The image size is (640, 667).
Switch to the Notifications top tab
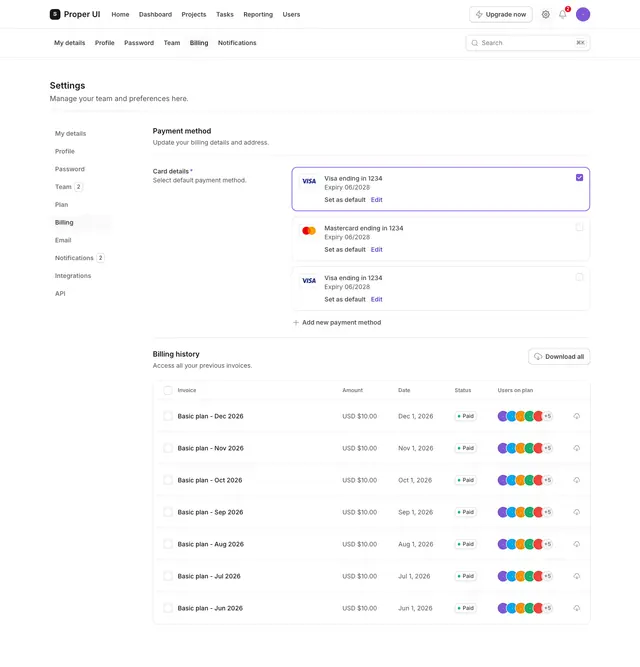237,43
